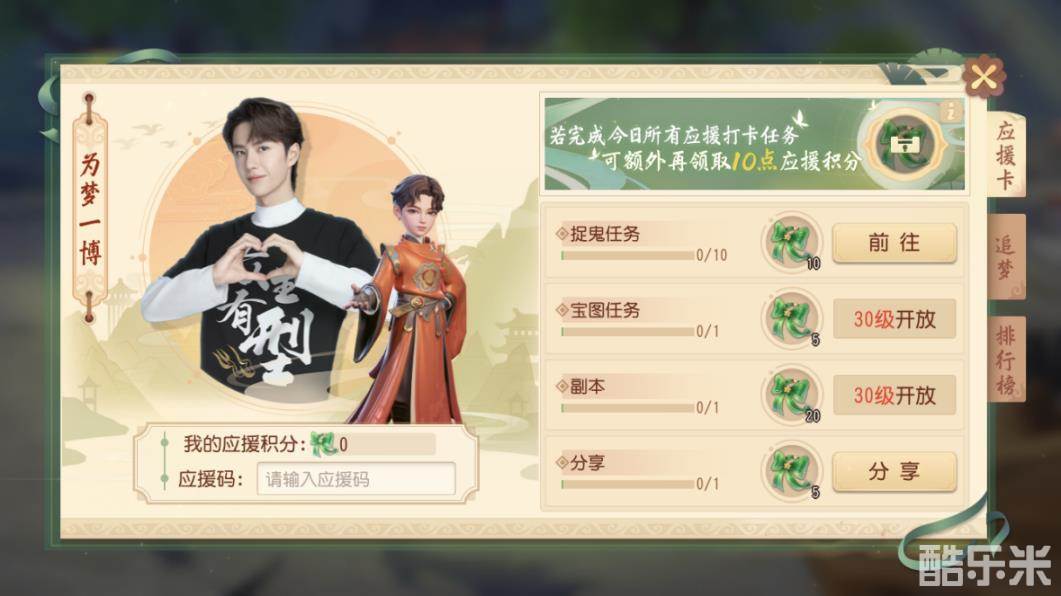Open the 排行榜 tab
Viewport: 1061px width, 596px height.
point(1006,360)
